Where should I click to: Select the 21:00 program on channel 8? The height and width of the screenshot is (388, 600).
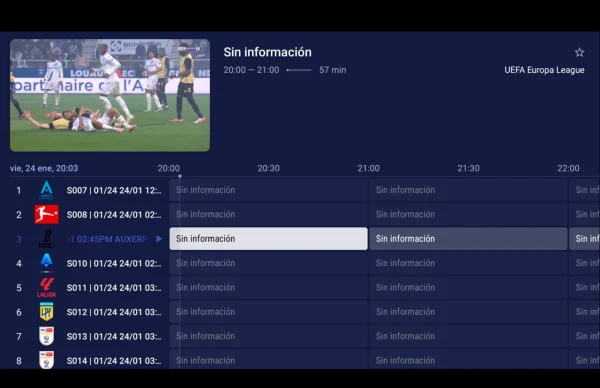[468, 360]
